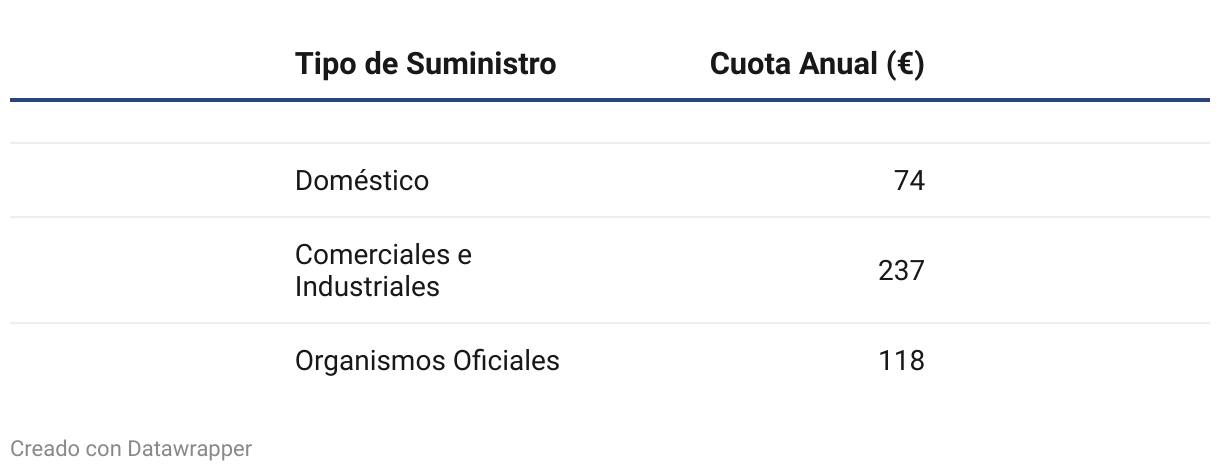Viewport: 1220px width, 472px height.
Task: Open the "Creado con Datawrapper" link
Action: tap(131, 449)
